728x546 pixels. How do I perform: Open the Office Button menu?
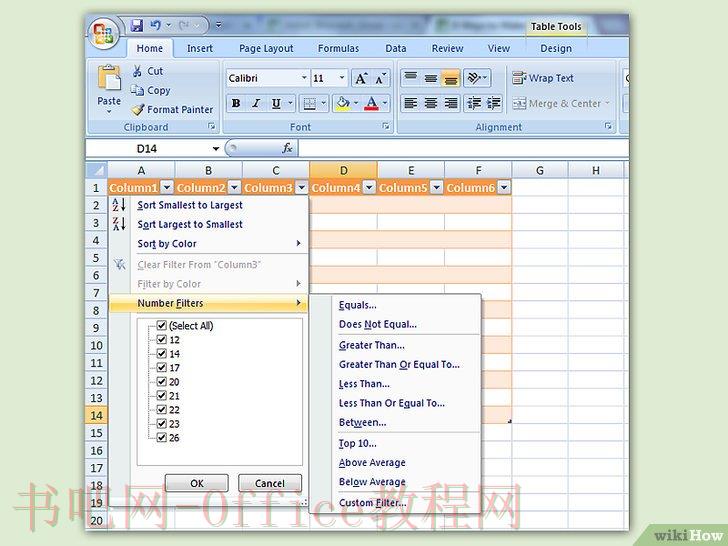tap(103, 33)
